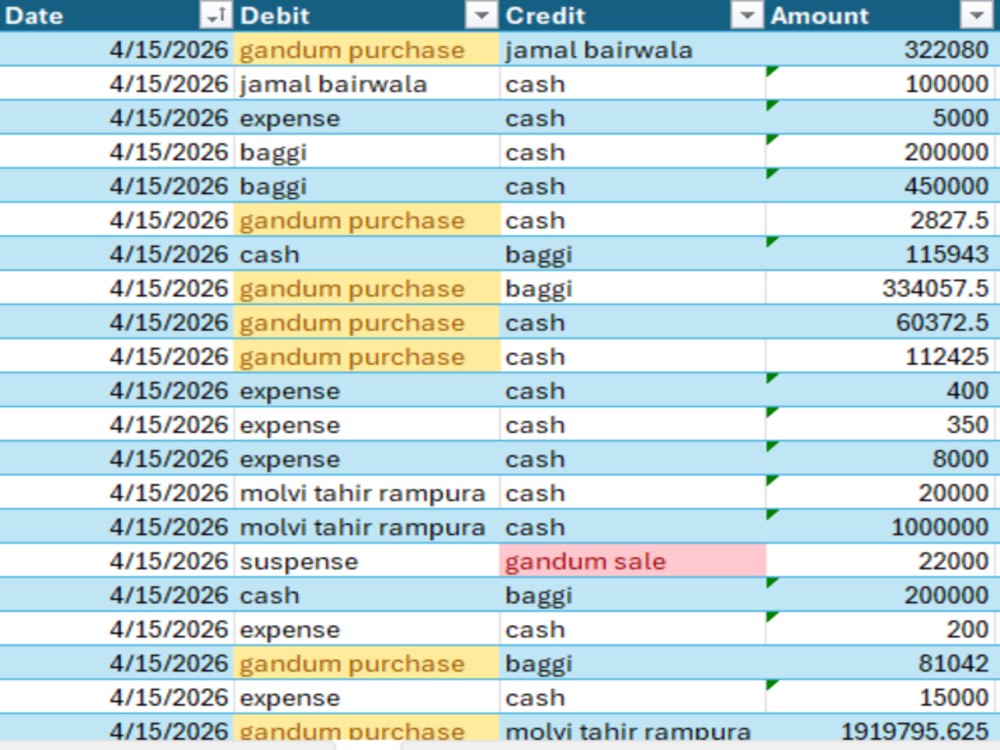Select 'expense' in the 5000 row

(367, 117)
